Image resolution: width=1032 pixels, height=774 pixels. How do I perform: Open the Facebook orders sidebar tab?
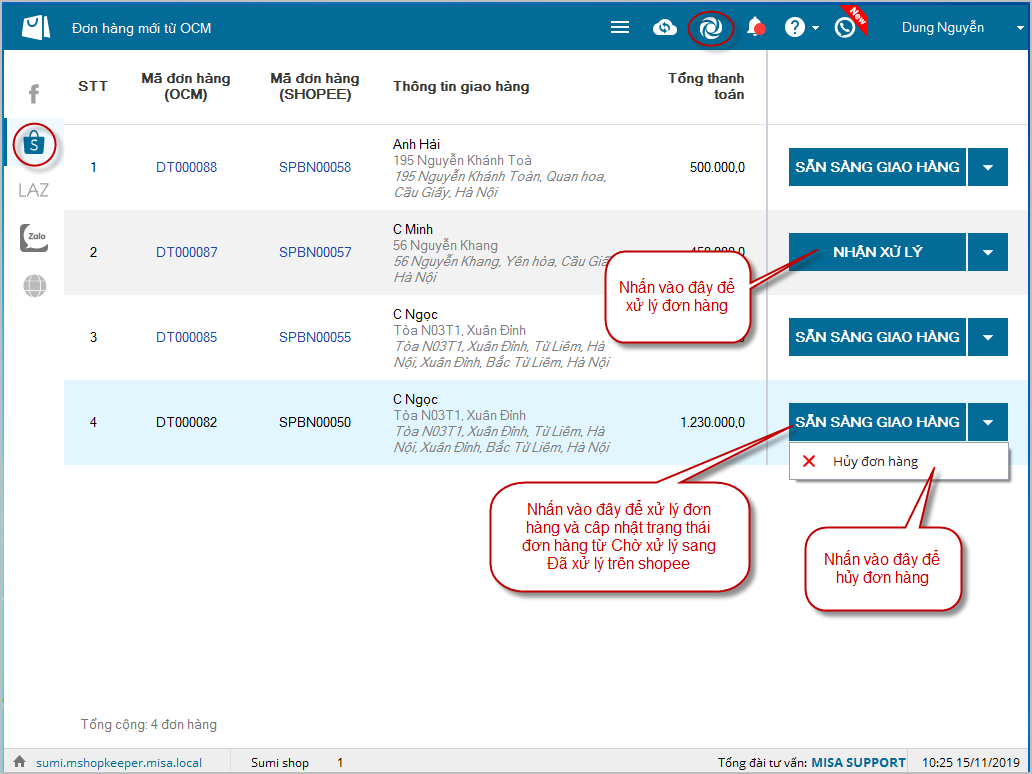point(33,95)
